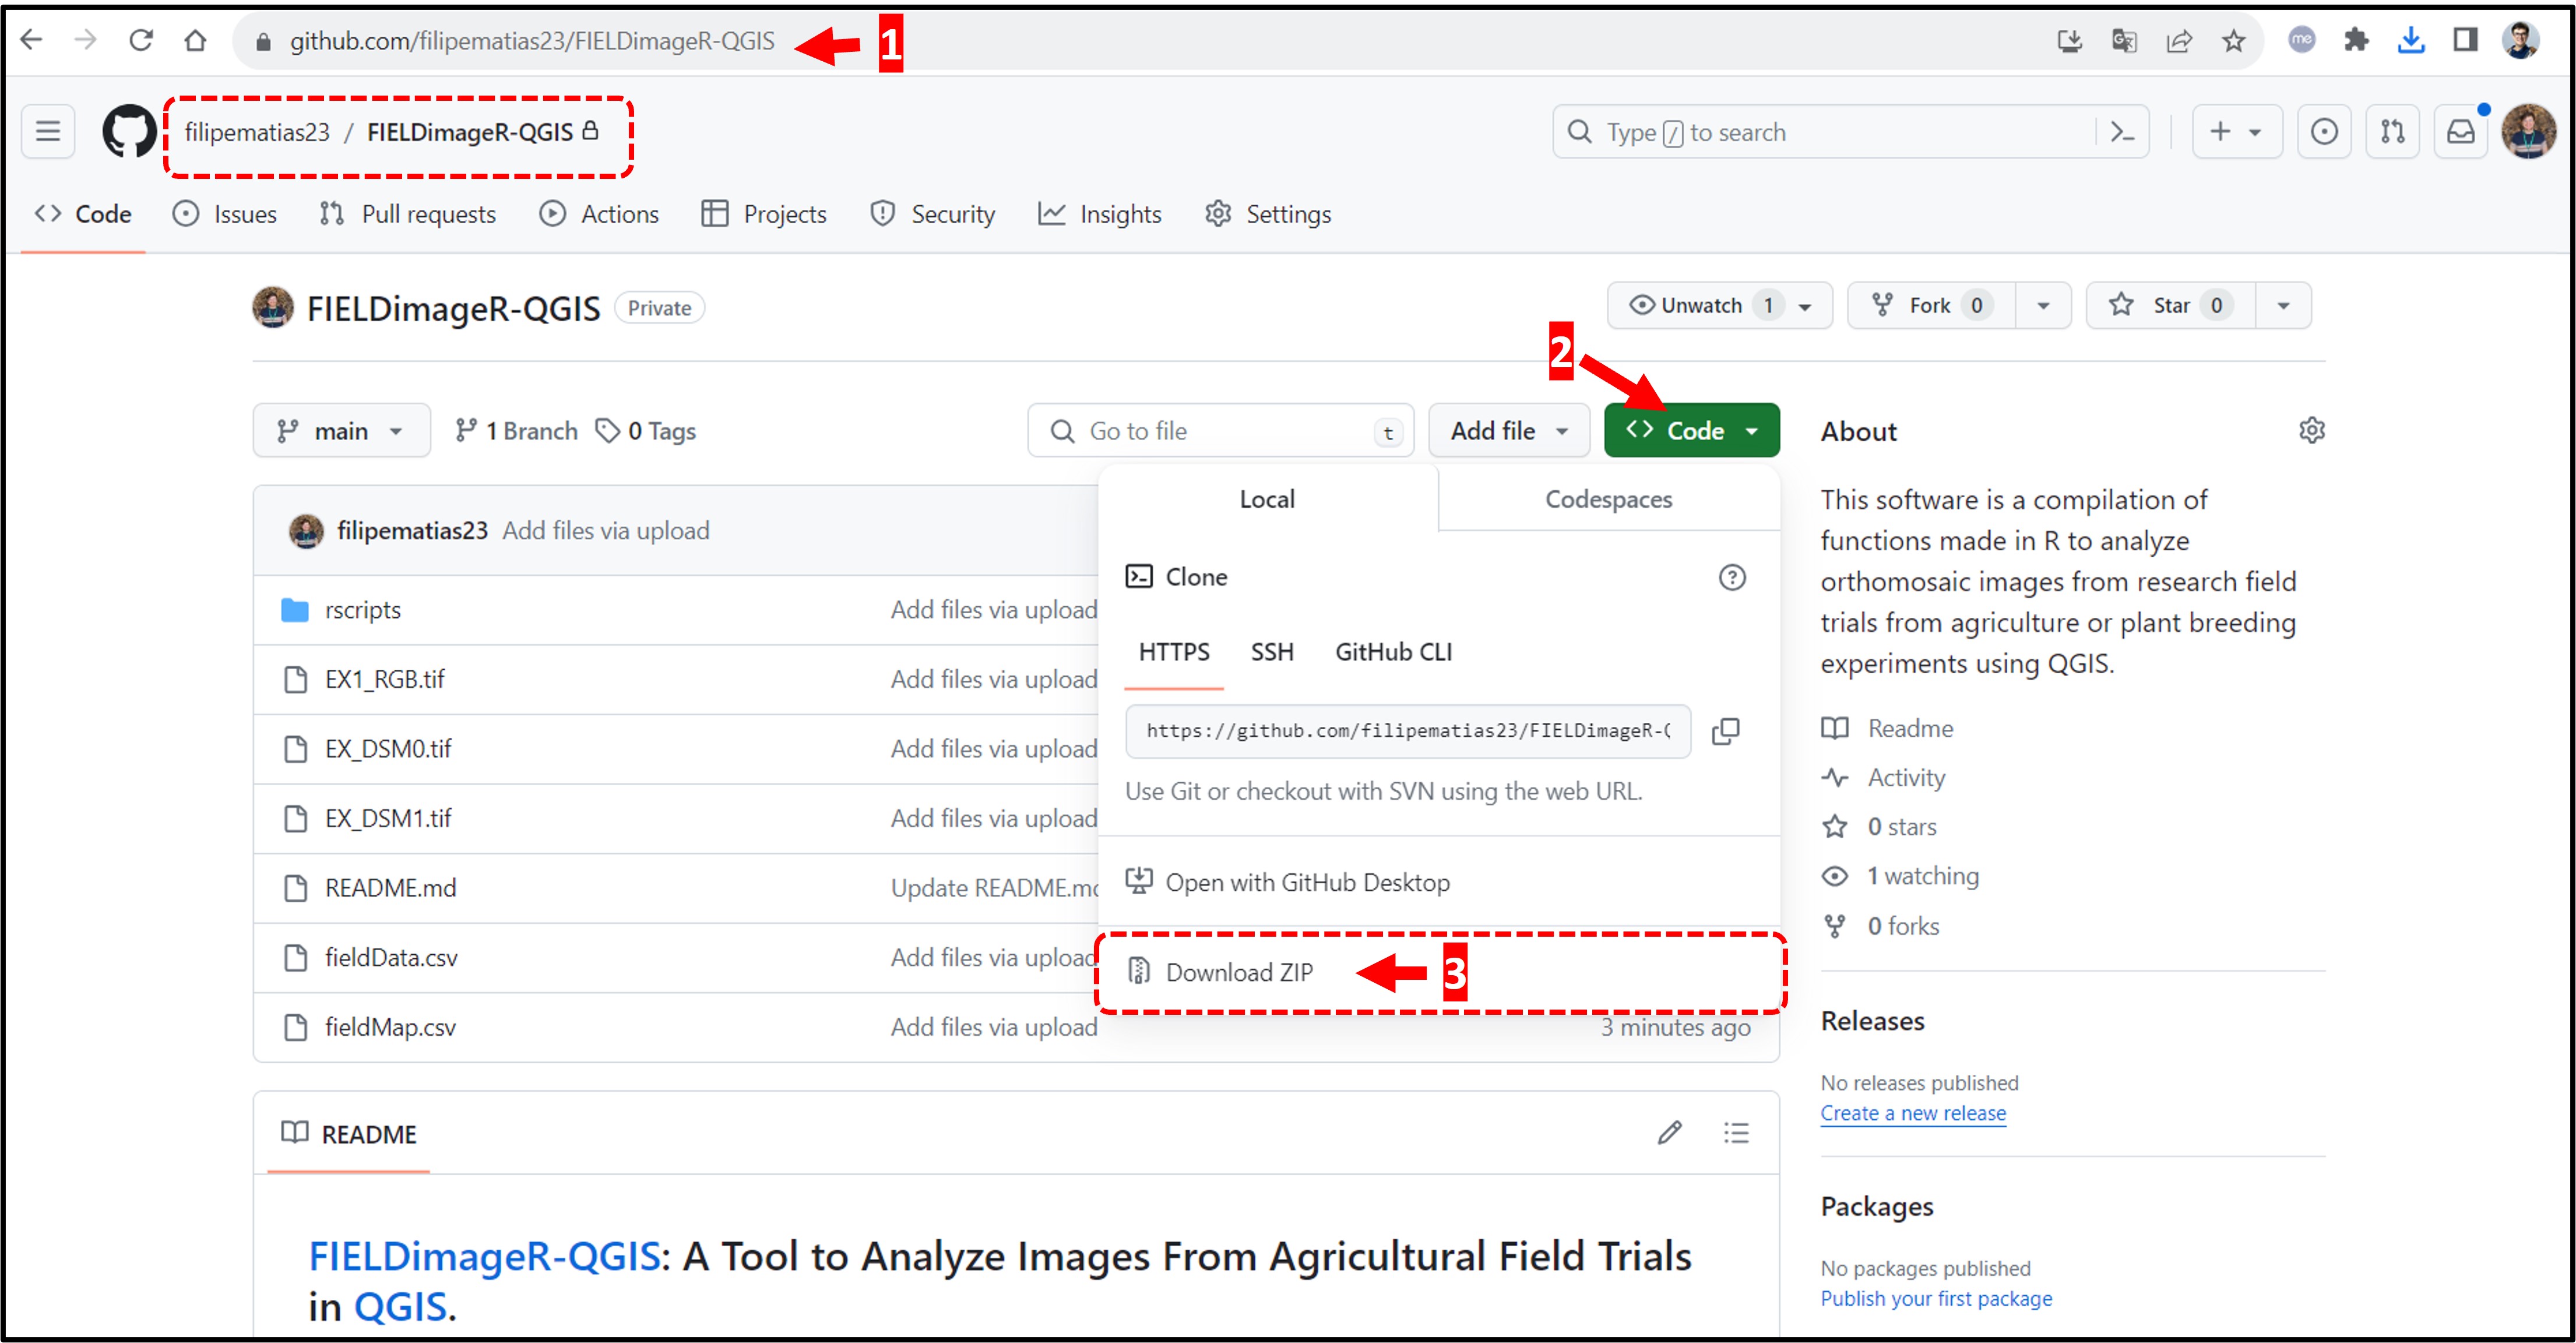
Task: Switch to Codespaces tab in Code popup
Action: pos(1608,499)
